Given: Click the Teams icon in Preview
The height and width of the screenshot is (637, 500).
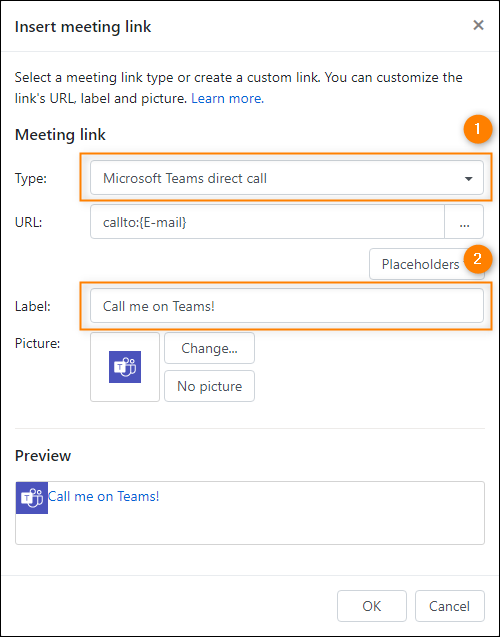Looking at the screenshot, I should 32,498.
